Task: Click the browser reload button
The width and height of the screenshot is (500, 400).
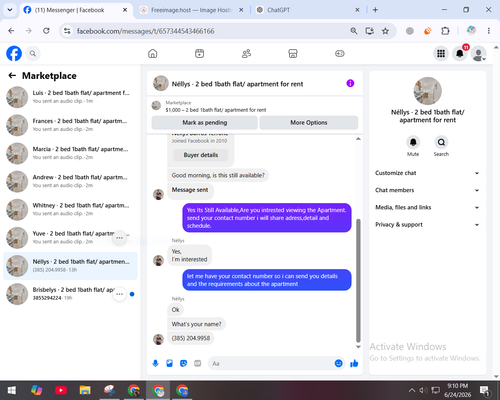Action: coord(46,31)
